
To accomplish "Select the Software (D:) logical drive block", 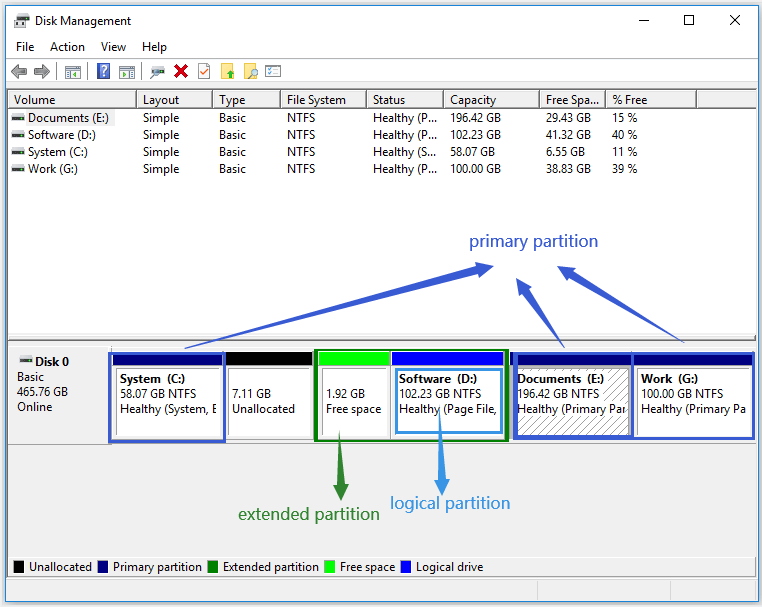I will pos(448,397).
